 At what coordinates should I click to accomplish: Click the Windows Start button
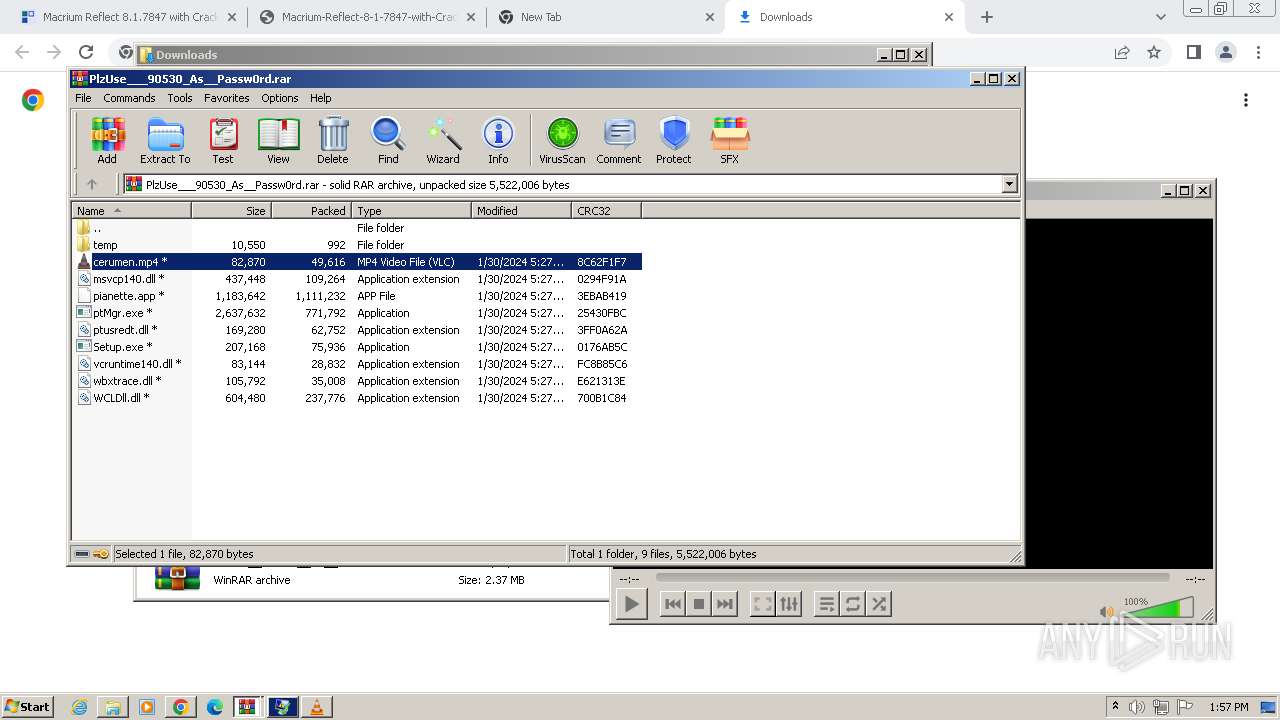coord(27,706)
